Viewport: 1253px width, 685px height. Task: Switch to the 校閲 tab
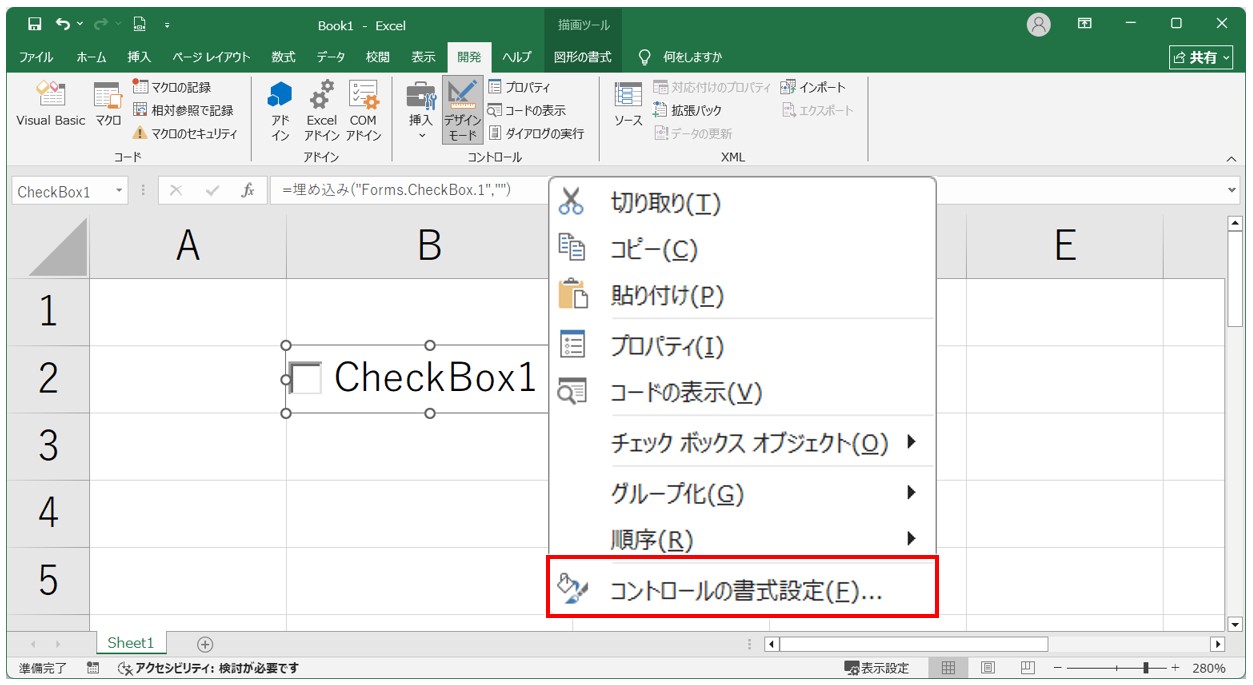point(377,57)
